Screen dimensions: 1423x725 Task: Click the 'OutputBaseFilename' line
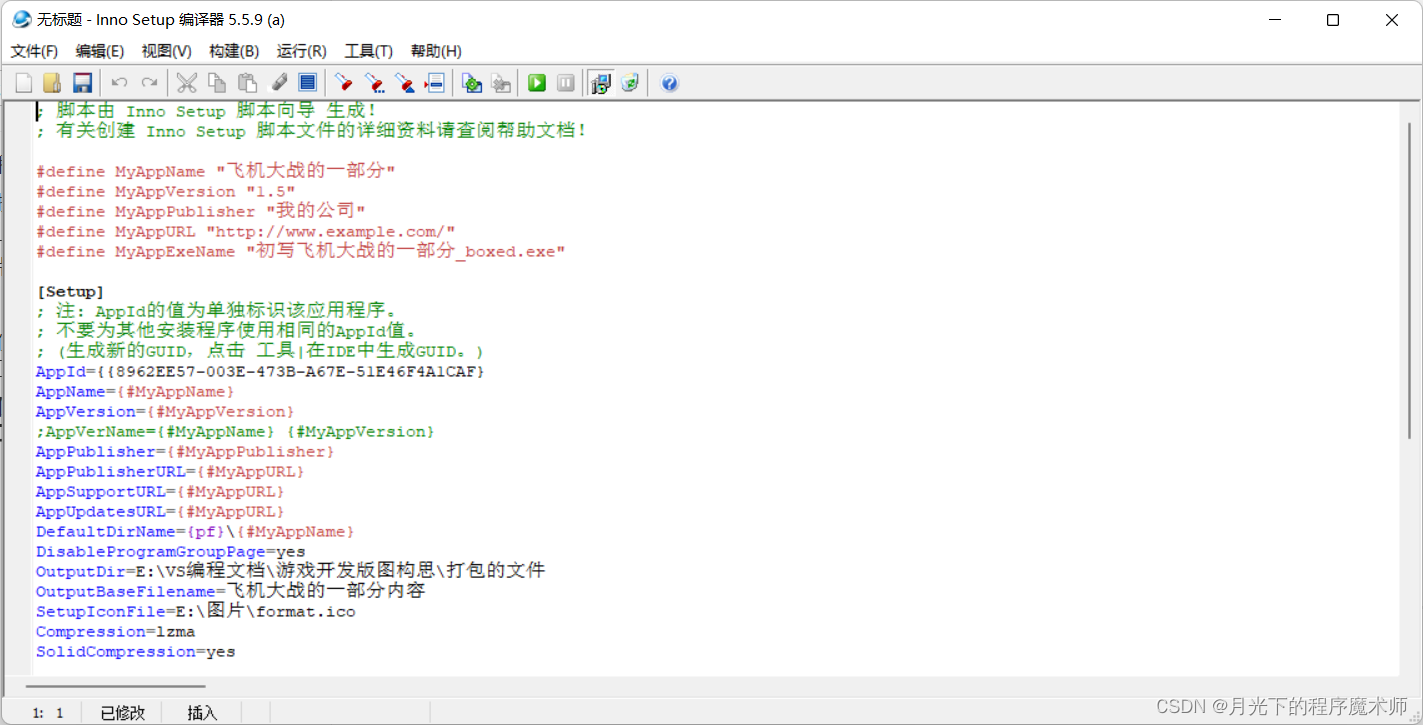231,591
